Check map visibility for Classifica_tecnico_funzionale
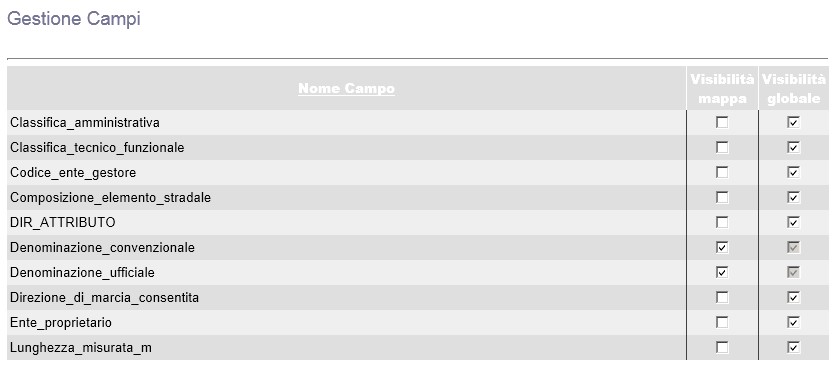Screen dimensions: 837x370 (722, 147)
